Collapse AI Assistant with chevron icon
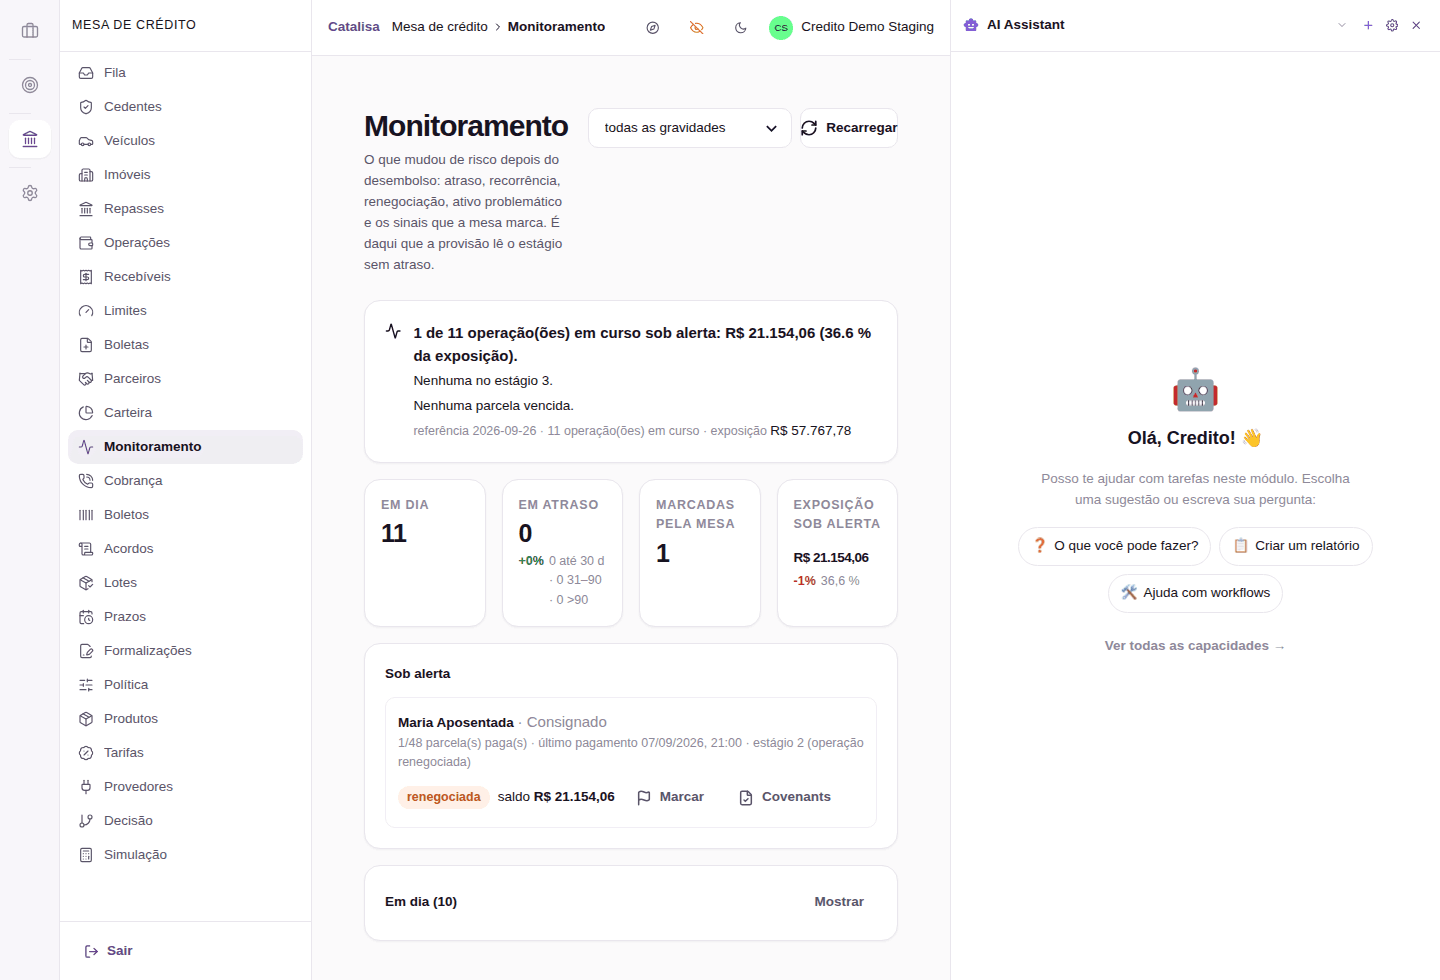Image resolution: width=1440 pixels, height=980 pixels. pos(1342,25)
